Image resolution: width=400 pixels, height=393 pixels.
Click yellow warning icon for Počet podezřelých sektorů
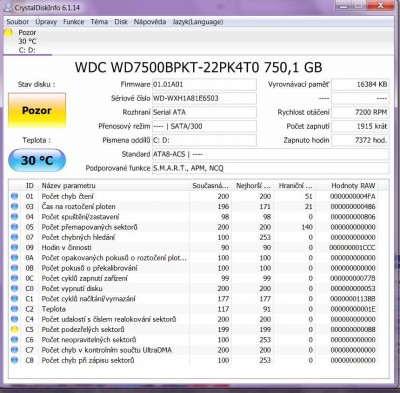click(14, 330)
